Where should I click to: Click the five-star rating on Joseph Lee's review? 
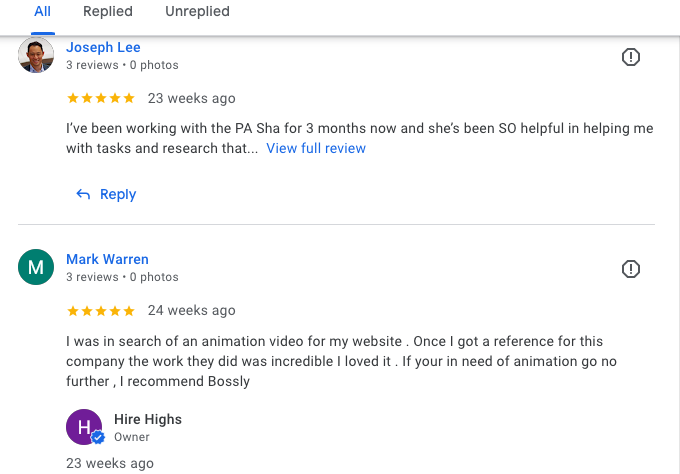pos(100,98)
